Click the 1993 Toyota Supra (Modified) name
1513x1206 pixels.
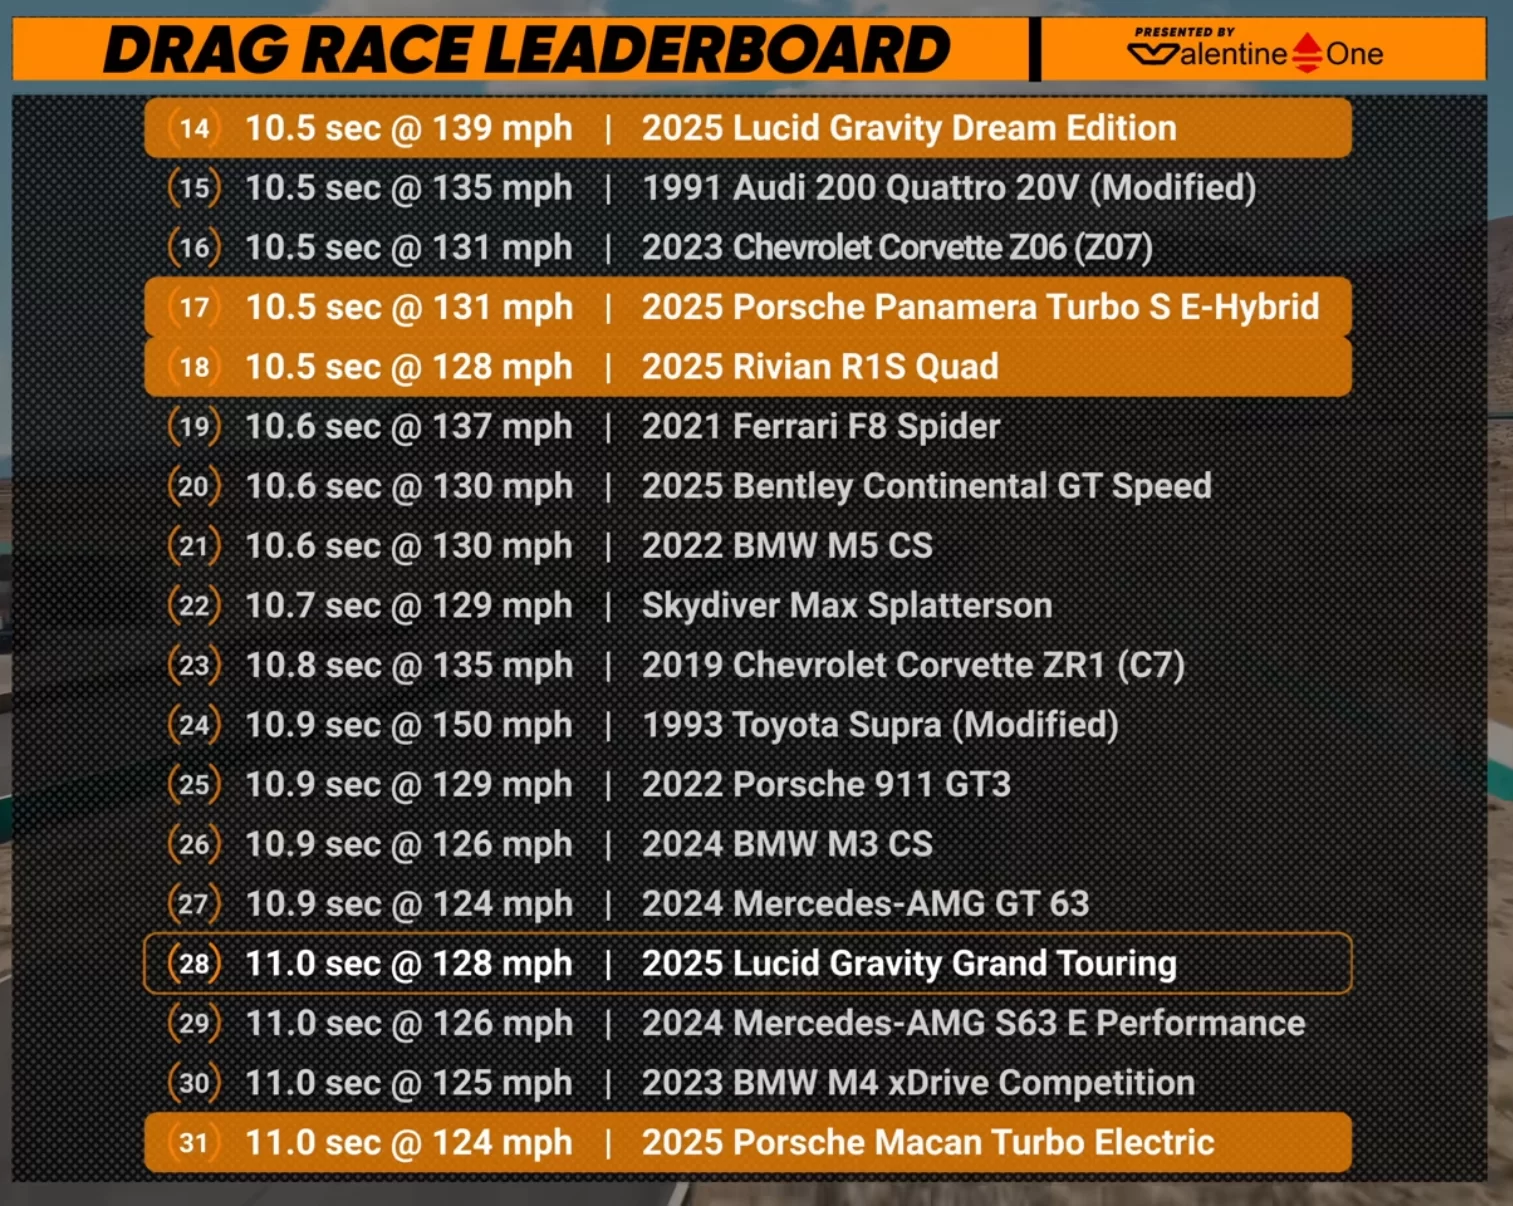click(880, 725)
